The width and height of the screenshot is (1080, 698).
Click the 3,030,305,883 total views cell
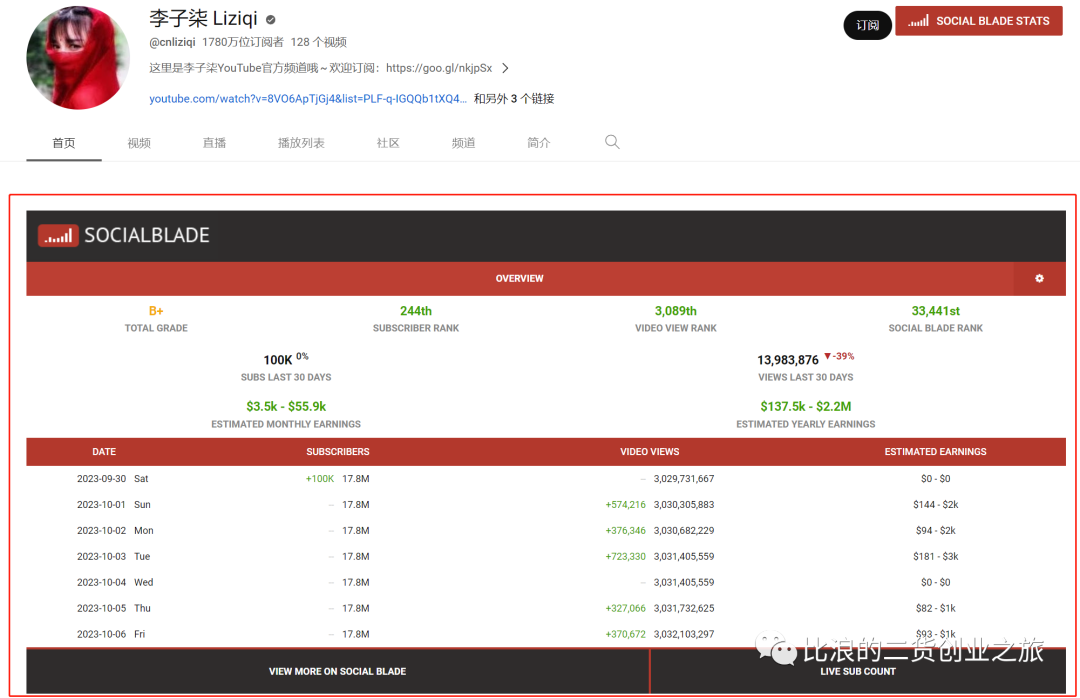(684, 505)
